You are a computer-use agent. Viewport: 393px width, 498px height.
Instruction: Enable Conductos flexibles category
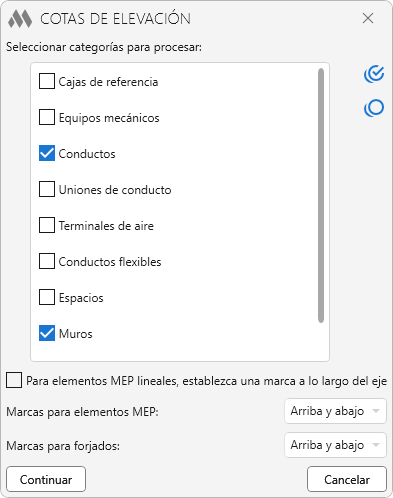coord(47,261)
